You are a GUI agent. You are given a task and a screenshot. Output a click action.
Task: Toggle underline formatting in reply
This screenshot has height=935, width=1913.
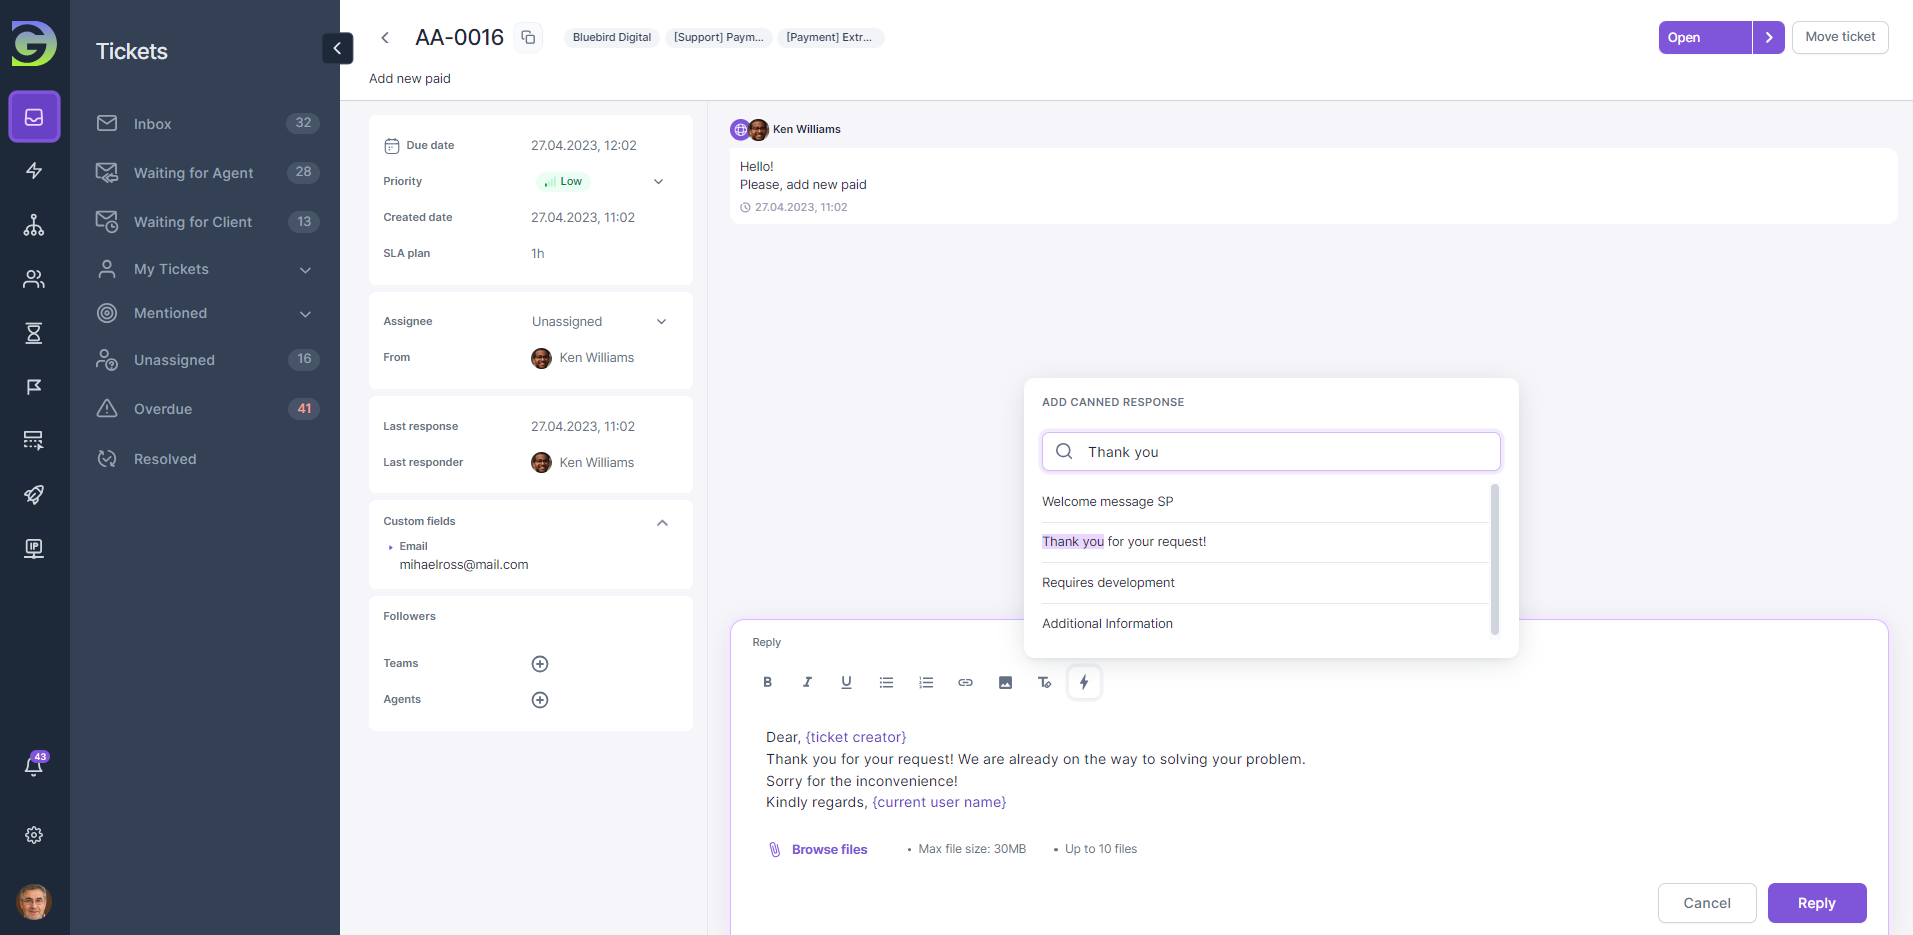coord(846,683)
